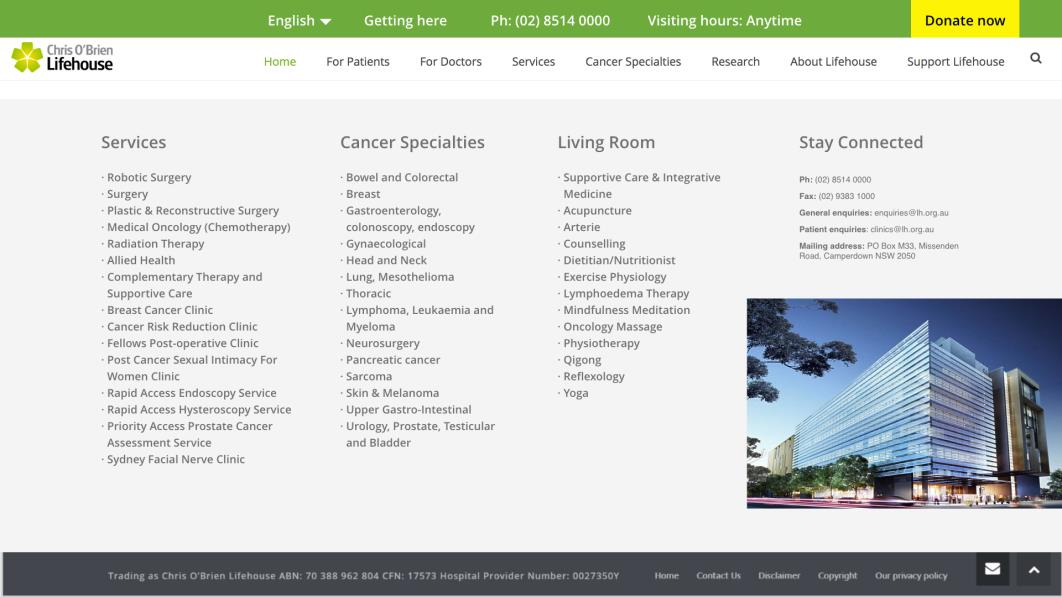The width and height of the screenshot is (1062, 597).
Task: Click the Chris O'Brien Lifehouse logo
Action: click(x=62, y=58)
